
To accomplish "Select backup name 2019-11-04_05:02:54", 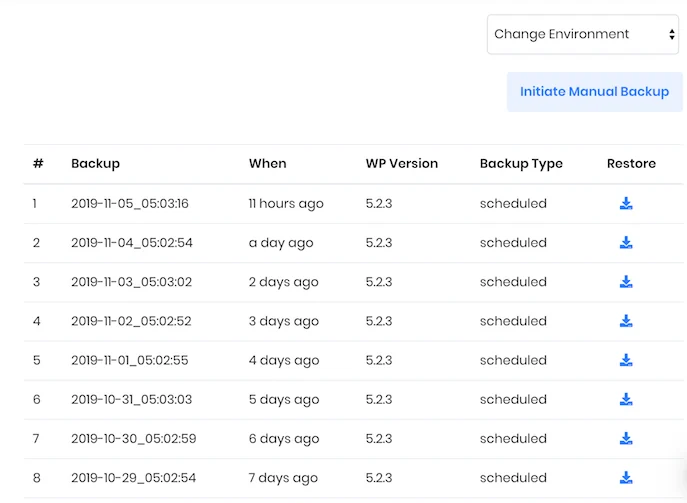I will click(x=132, y=243).
